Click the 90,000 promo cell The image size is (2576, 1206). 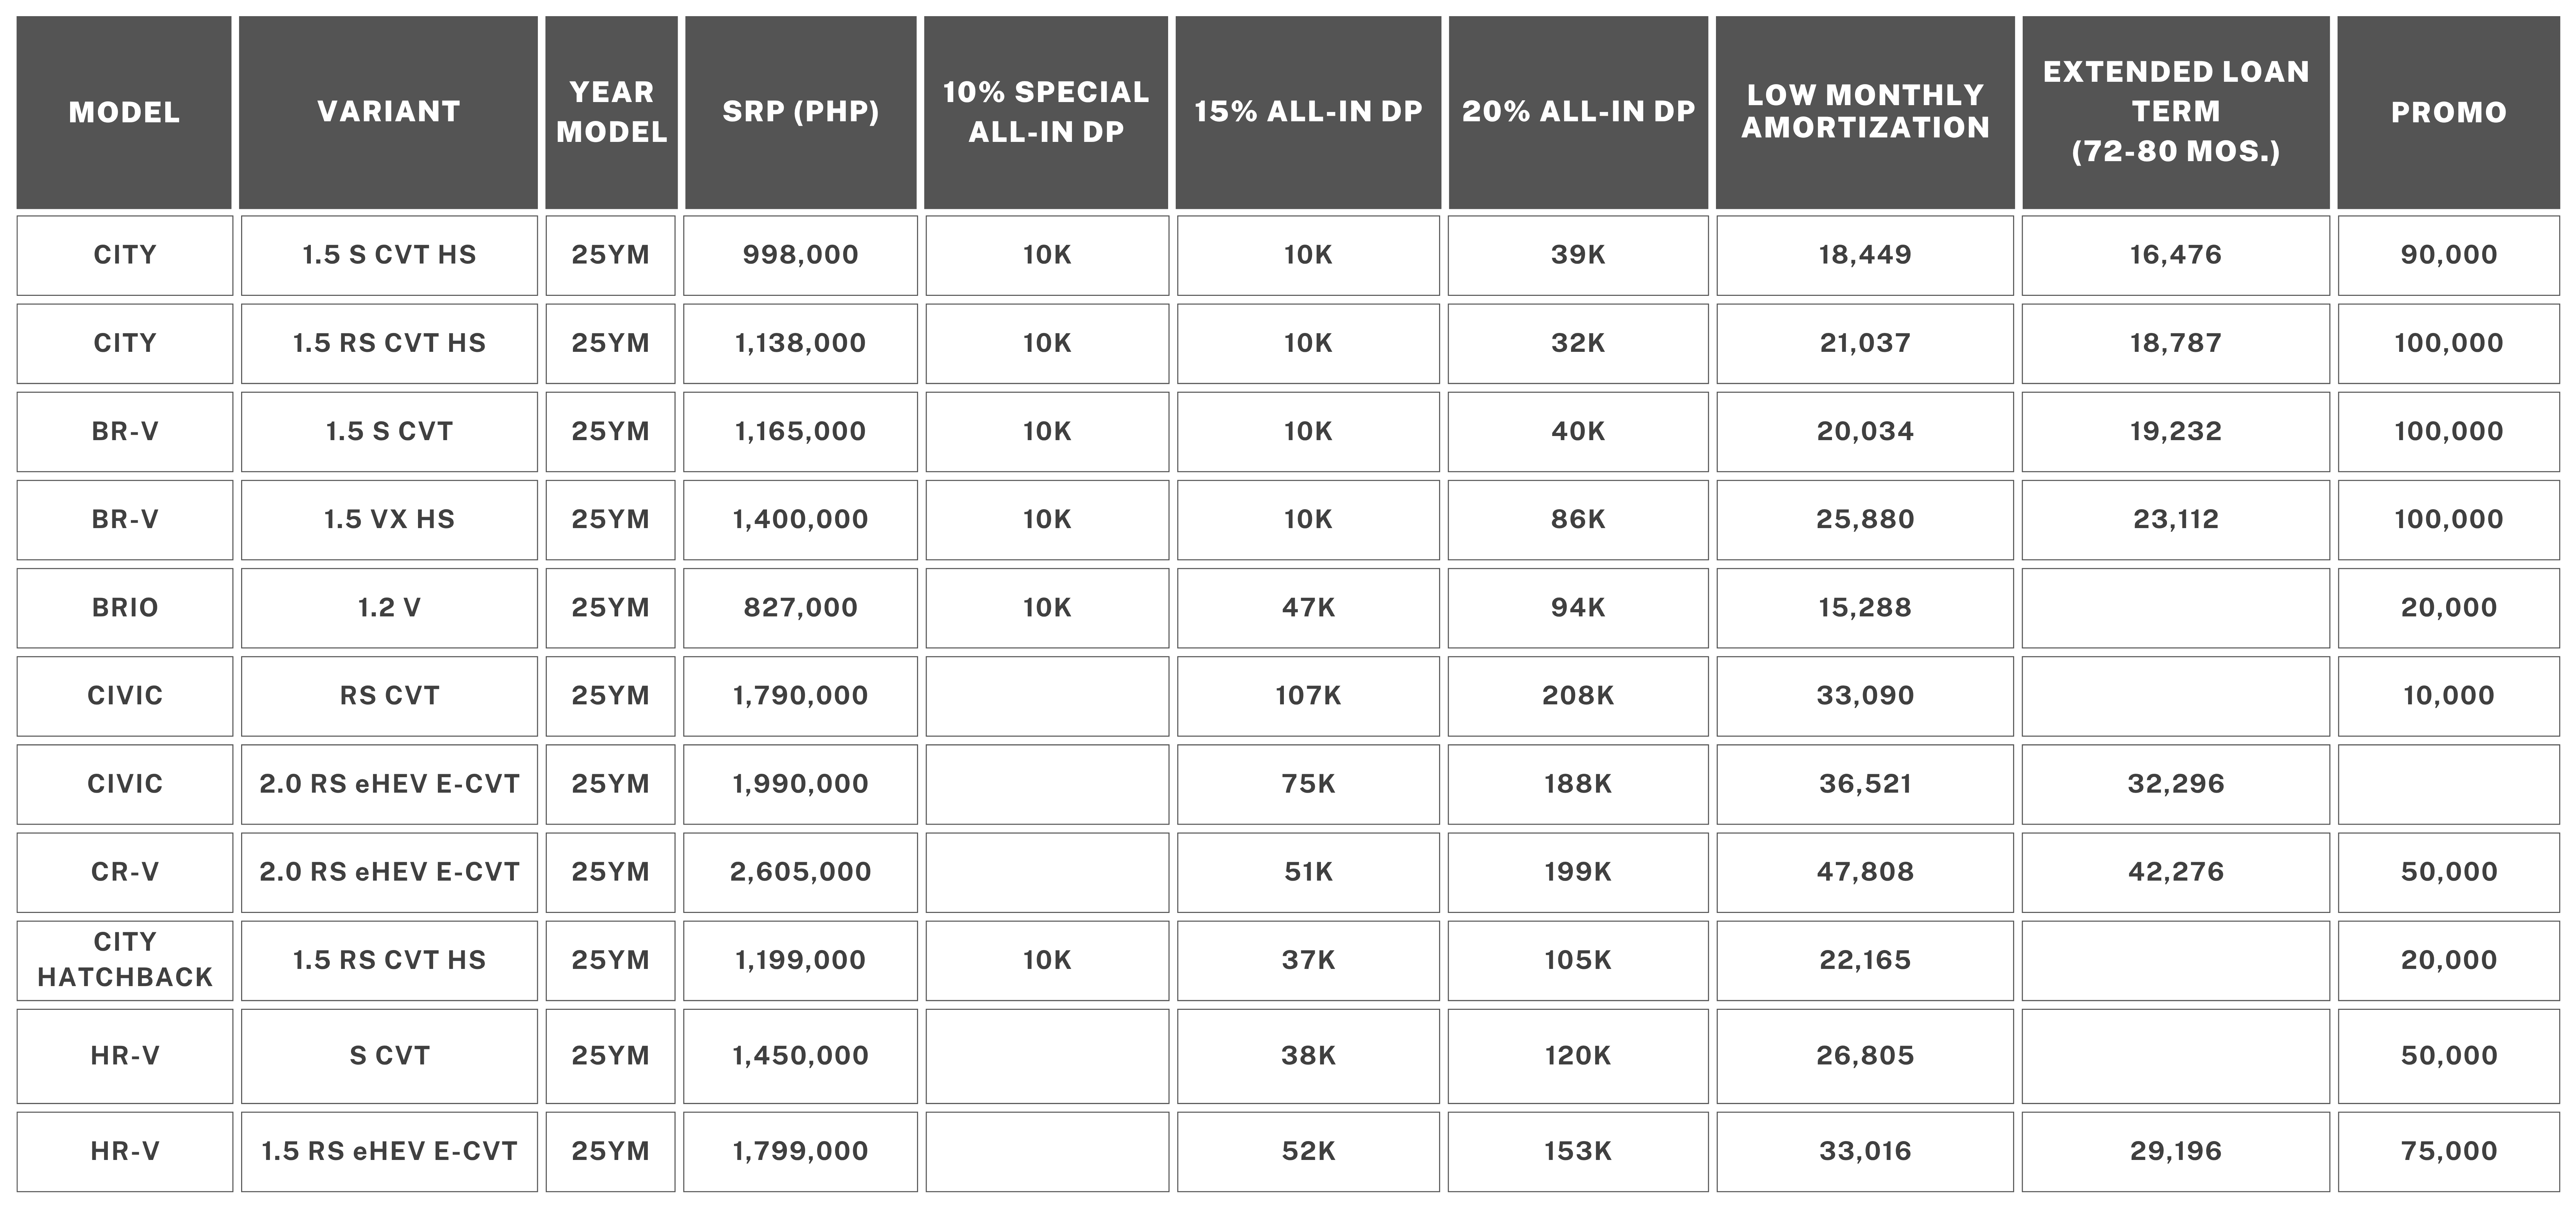[2448, 255]
